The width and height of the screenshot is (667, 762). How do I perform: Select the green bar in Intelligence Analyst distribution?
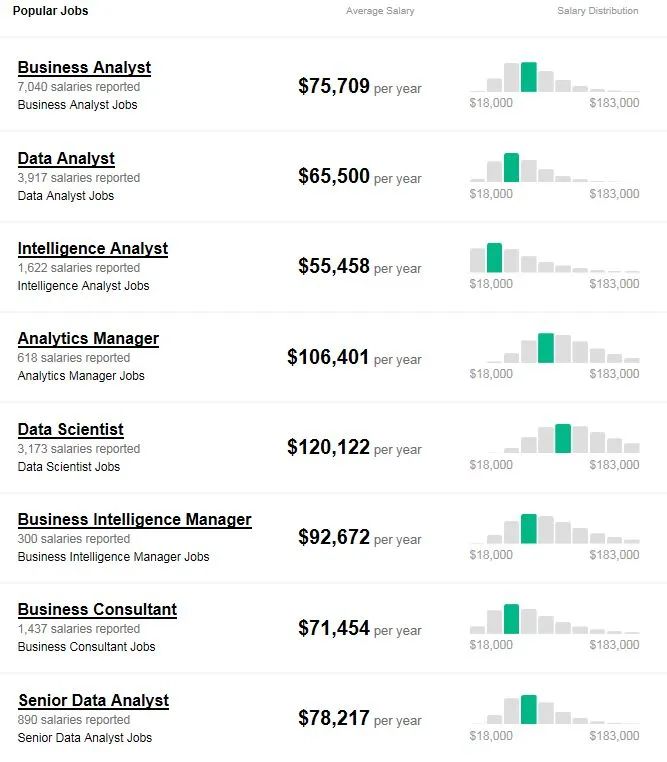494,257
